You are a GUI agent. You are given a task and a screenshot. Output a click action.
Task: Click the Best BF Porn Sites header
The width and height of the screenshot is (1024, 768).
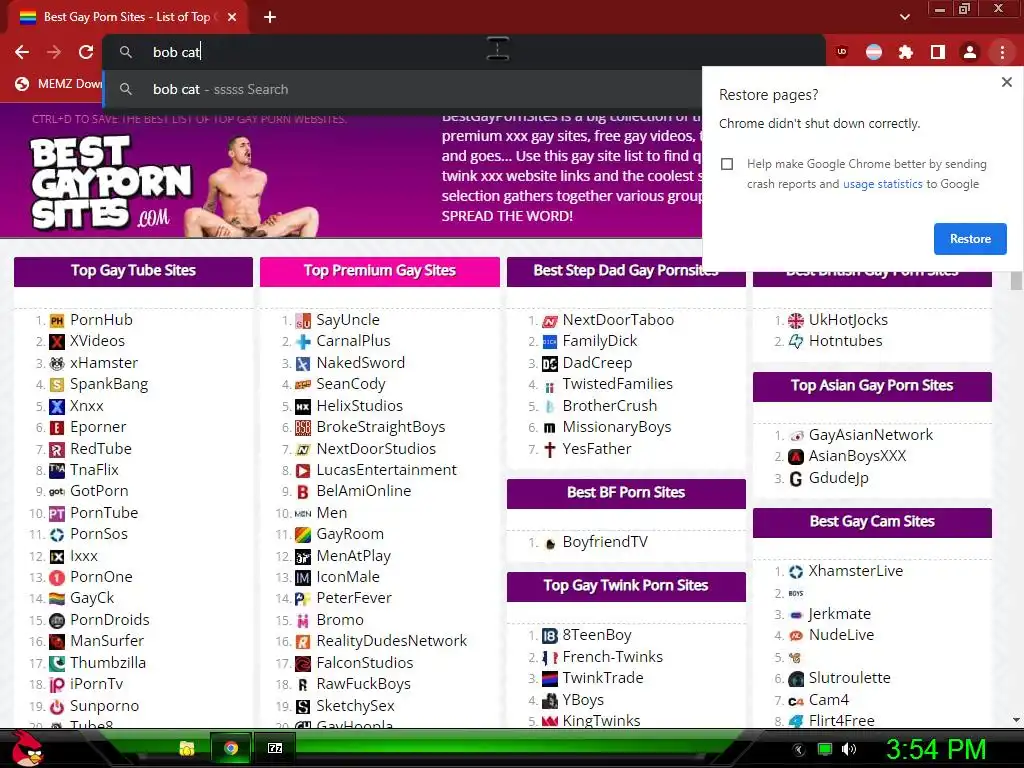click(626, 493)
